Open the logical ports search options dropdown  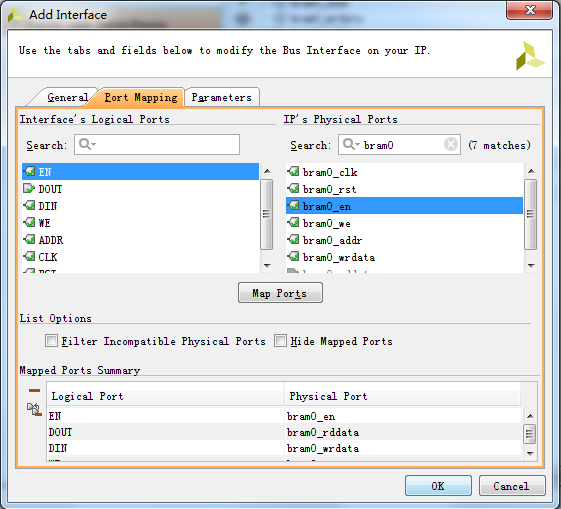[87, 145]
